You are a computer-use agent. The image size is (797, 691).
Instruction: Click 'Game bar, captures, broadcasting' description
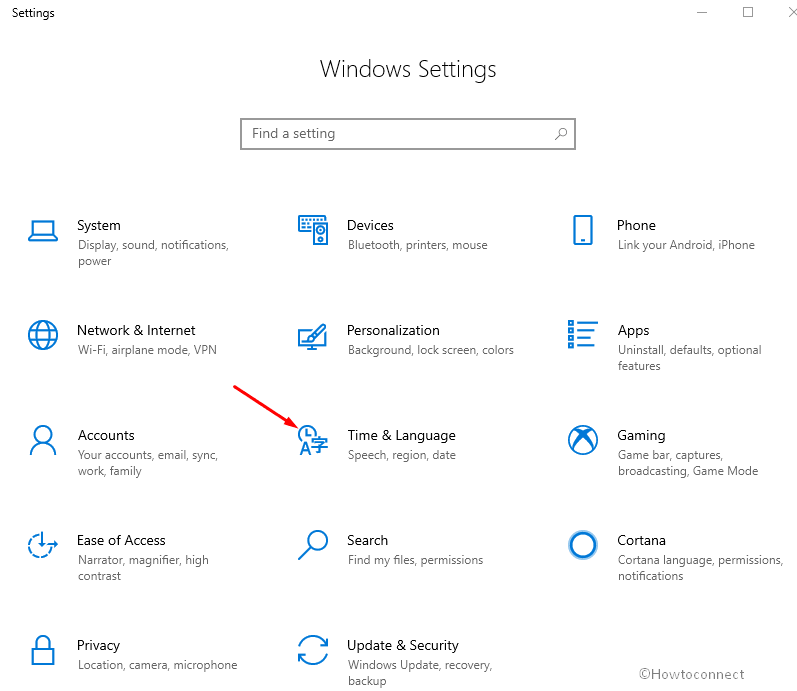click(x=688, y=463)
